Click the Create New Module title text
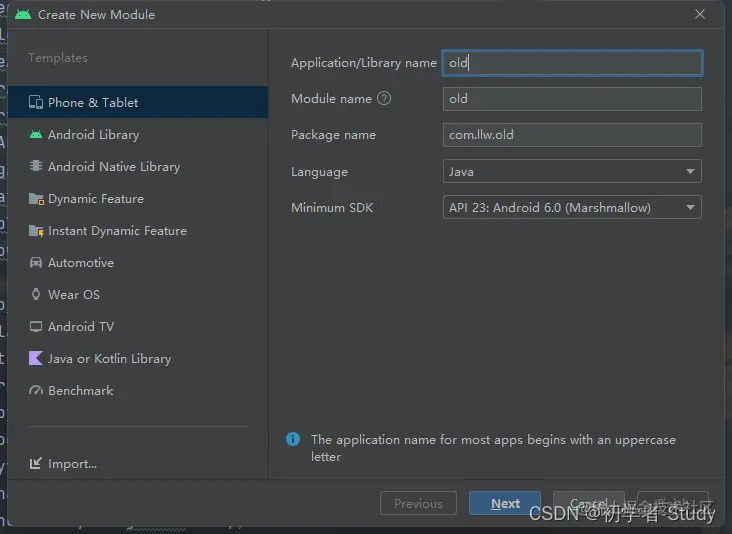The height and width of the screenshot is (534, 732). coord(96,14)
